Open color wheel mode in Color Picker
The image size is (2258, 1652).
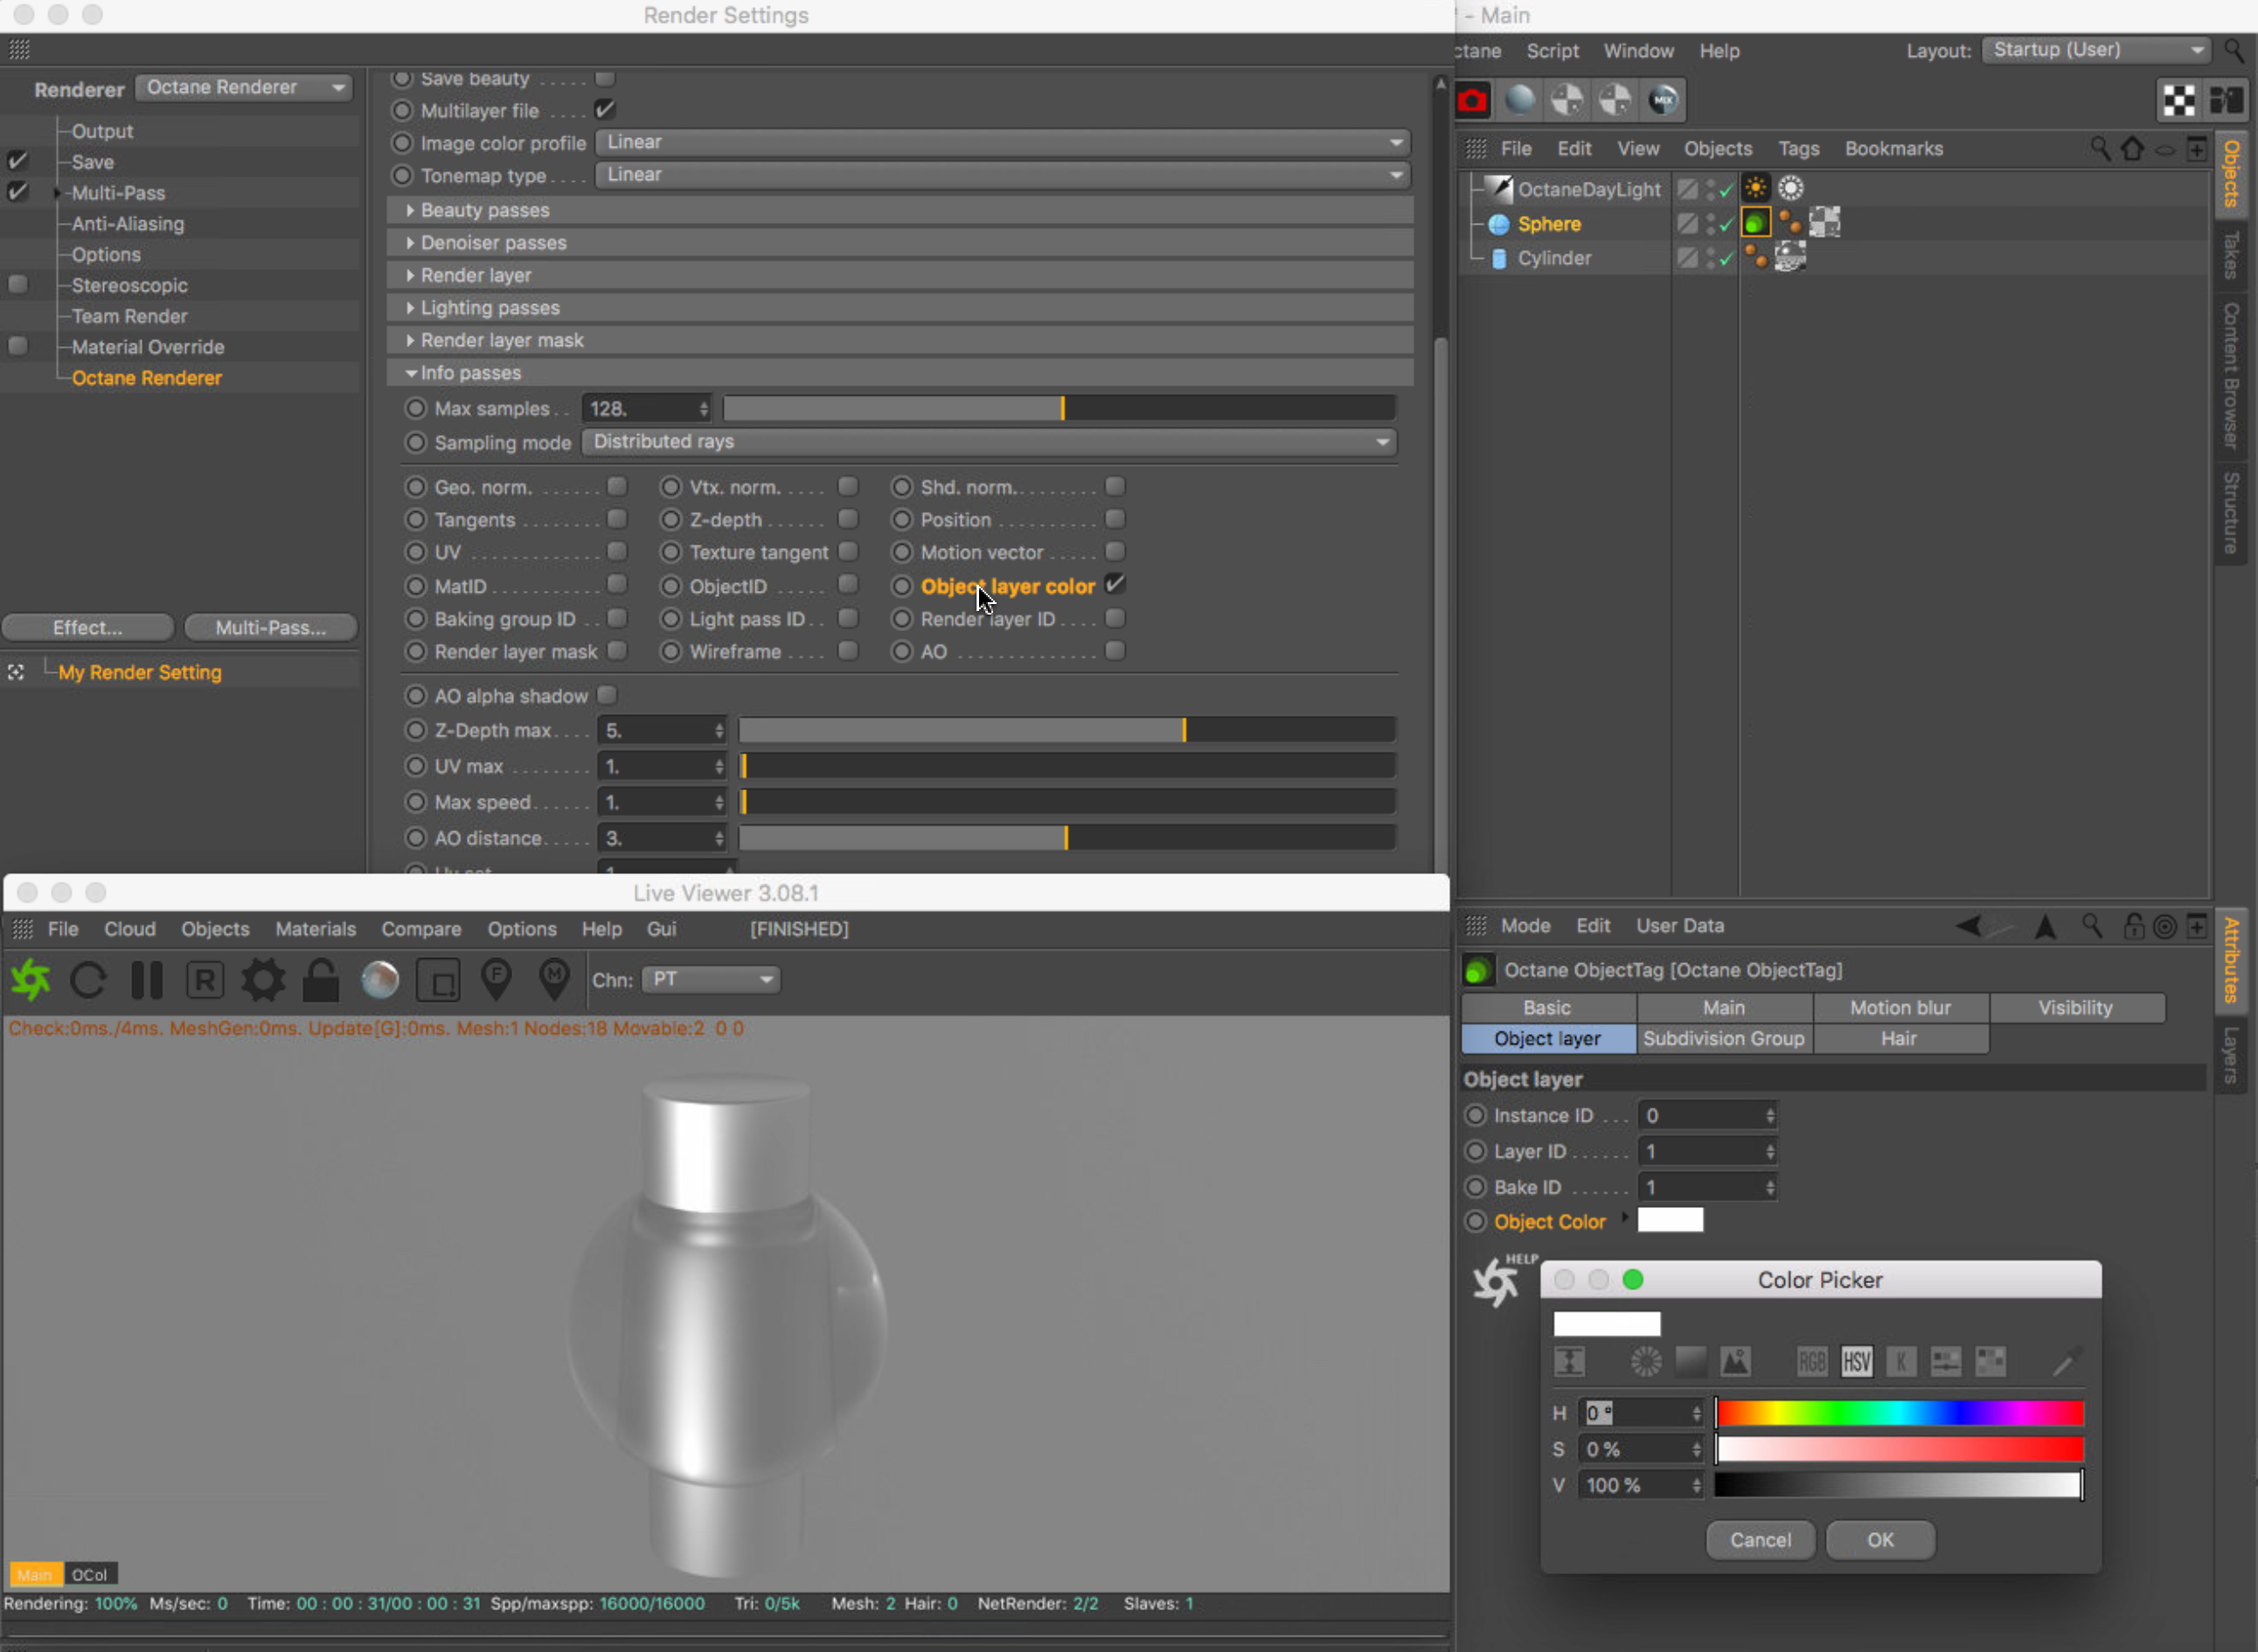1646,1361
